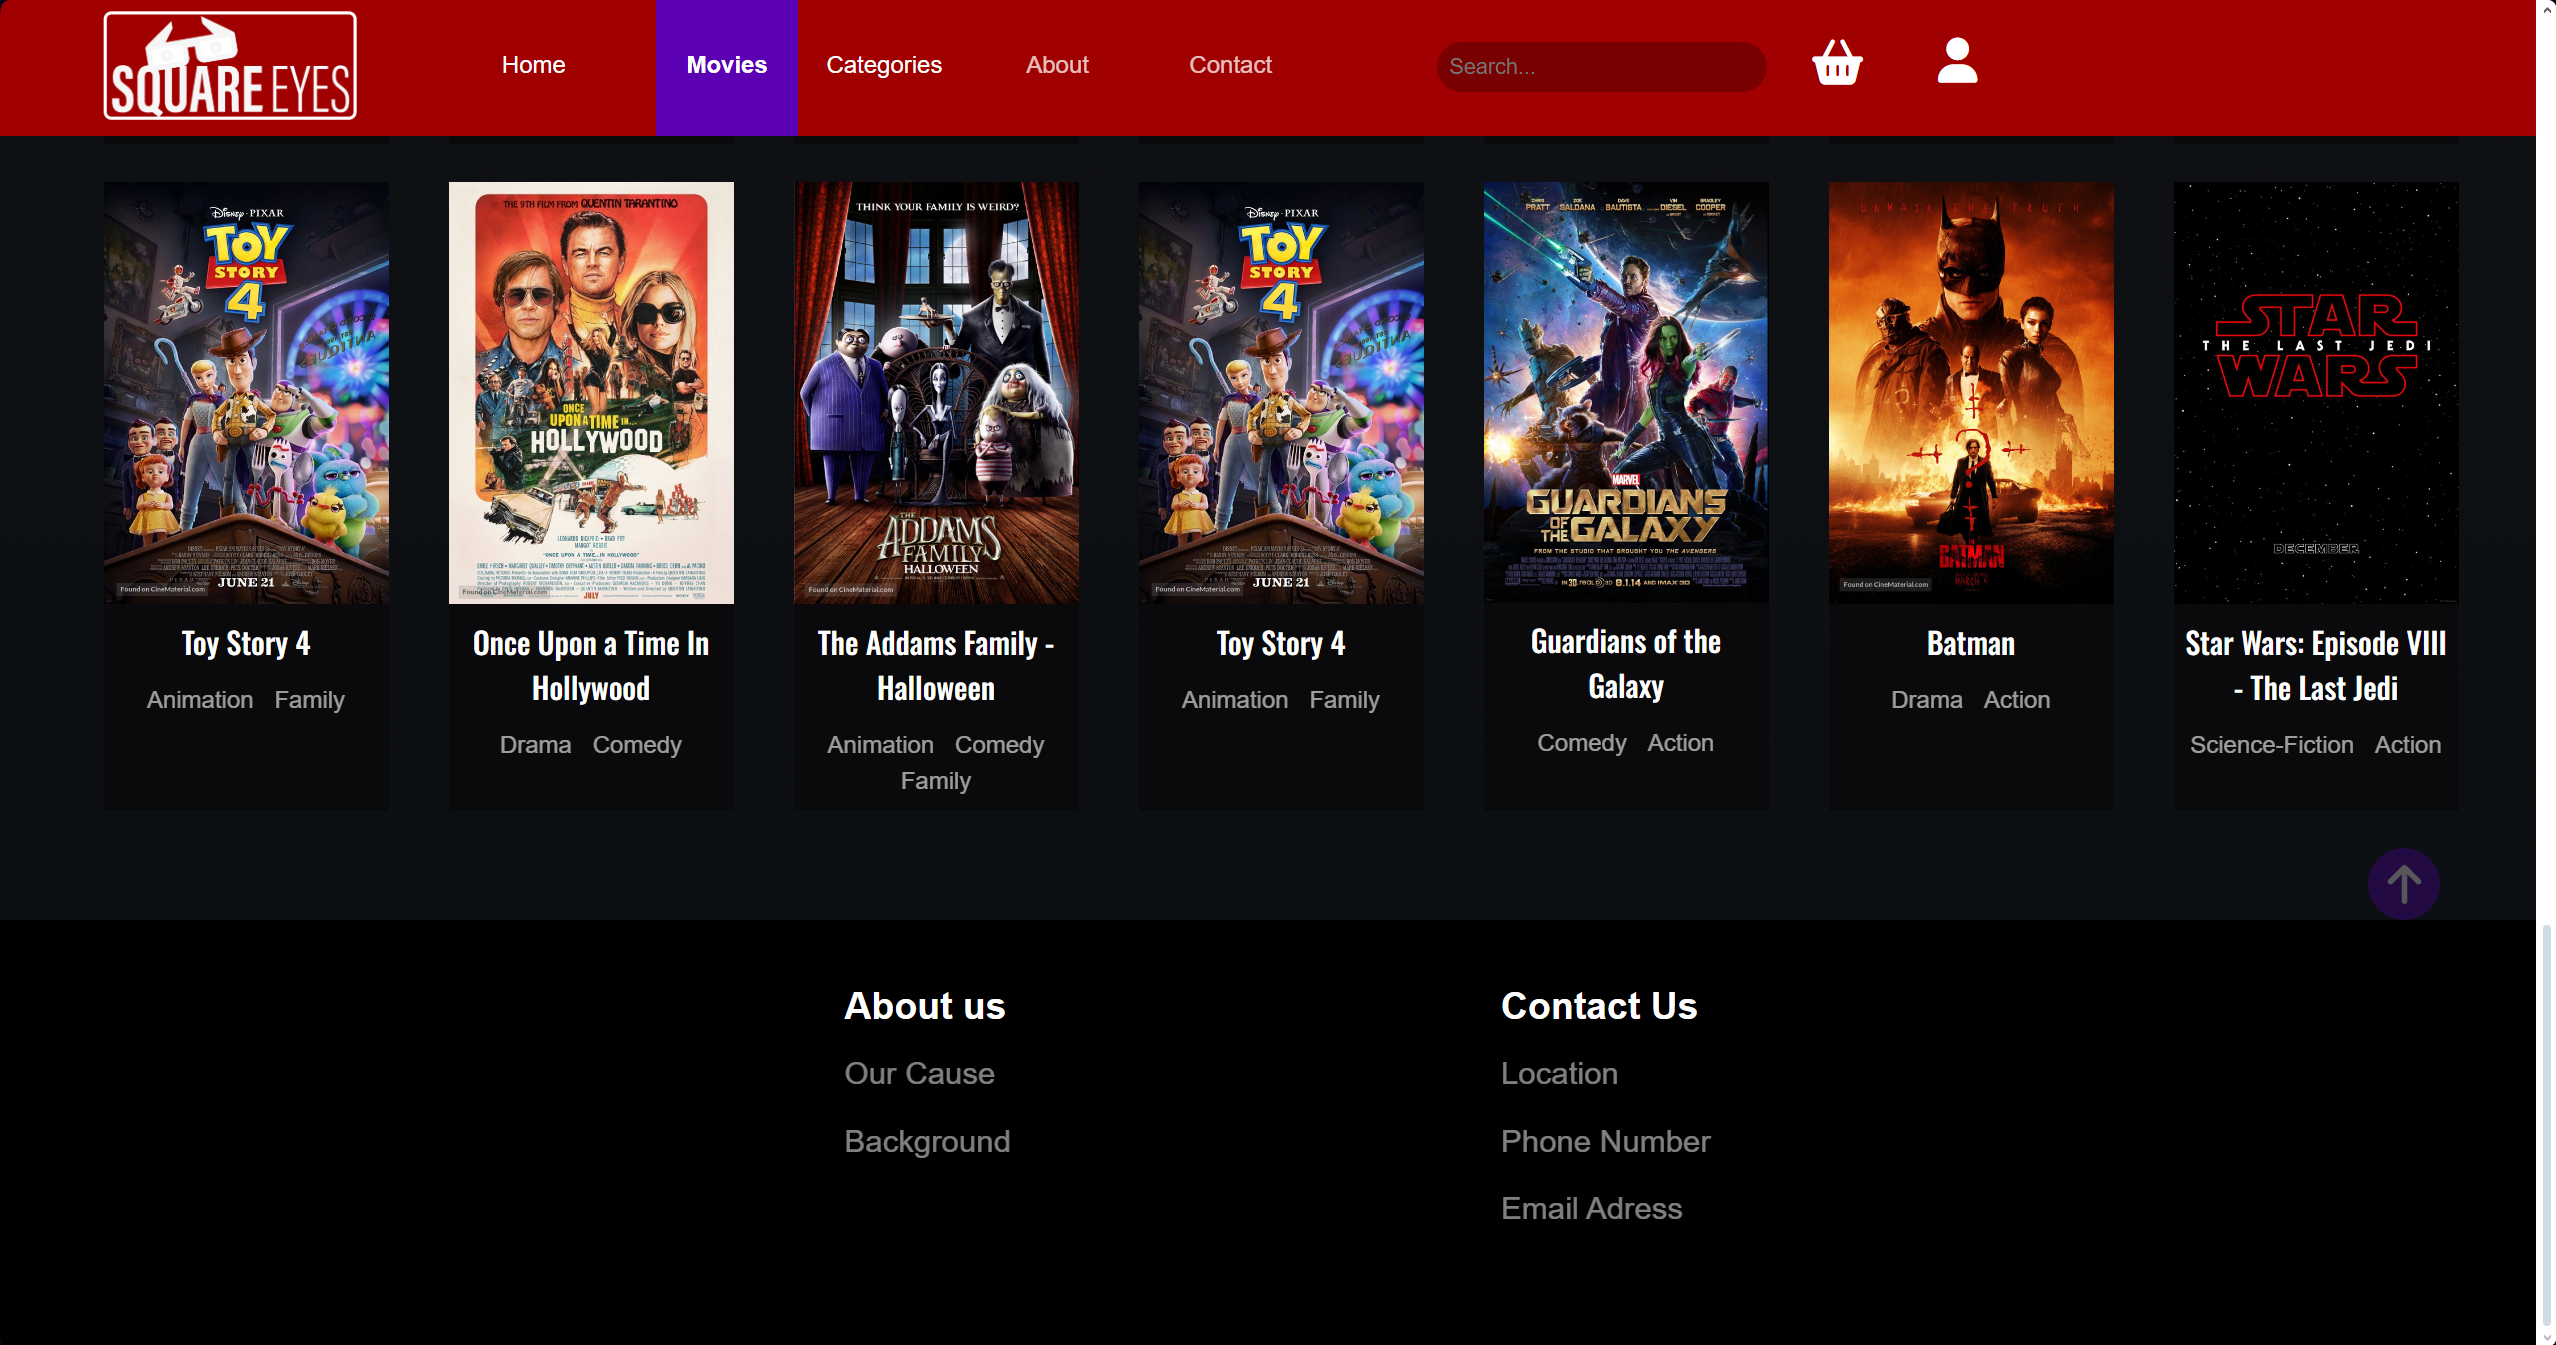The height and width of the screenshot is (1345, 2556).
Task: Click the Square Eyes logo
Action: pyautogui.click(x=229, y=66)
